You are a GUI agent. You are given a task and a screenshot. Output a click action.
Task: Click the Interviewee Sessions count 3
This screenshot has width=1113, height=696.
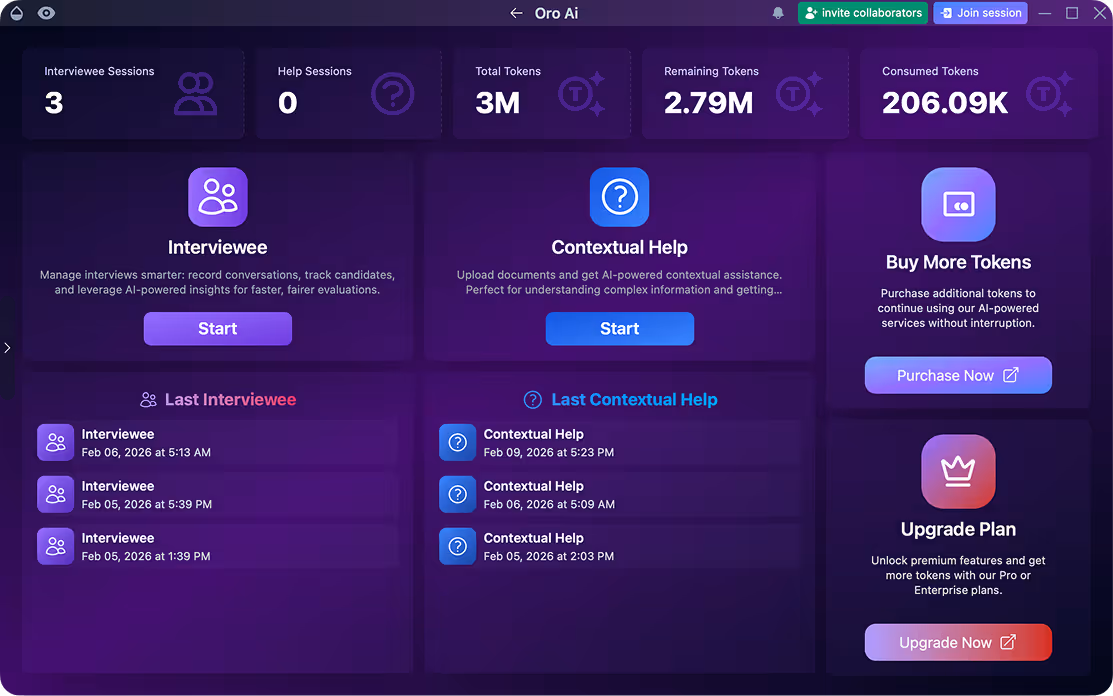(x=54, y=104)
